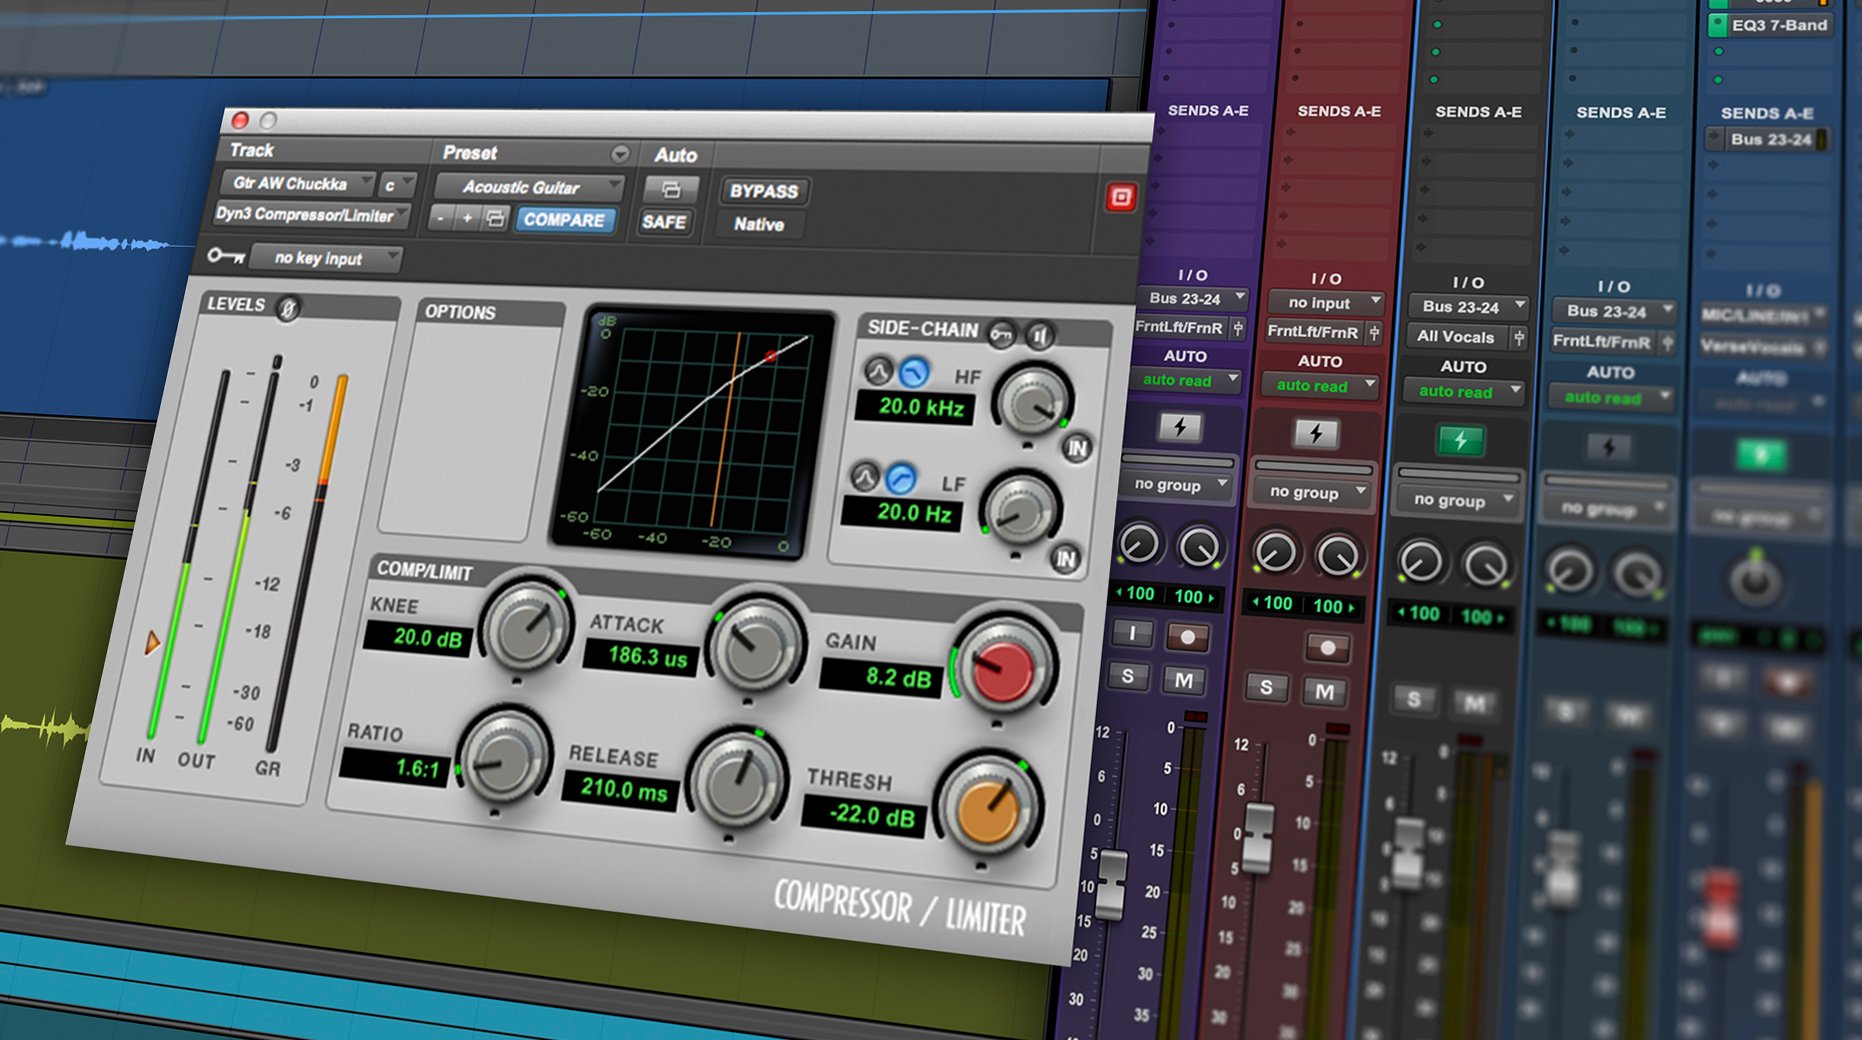Open the no group dropdown on purple channel
This screenshot has width=1862, height=1040.
[x=1175, y=485]
